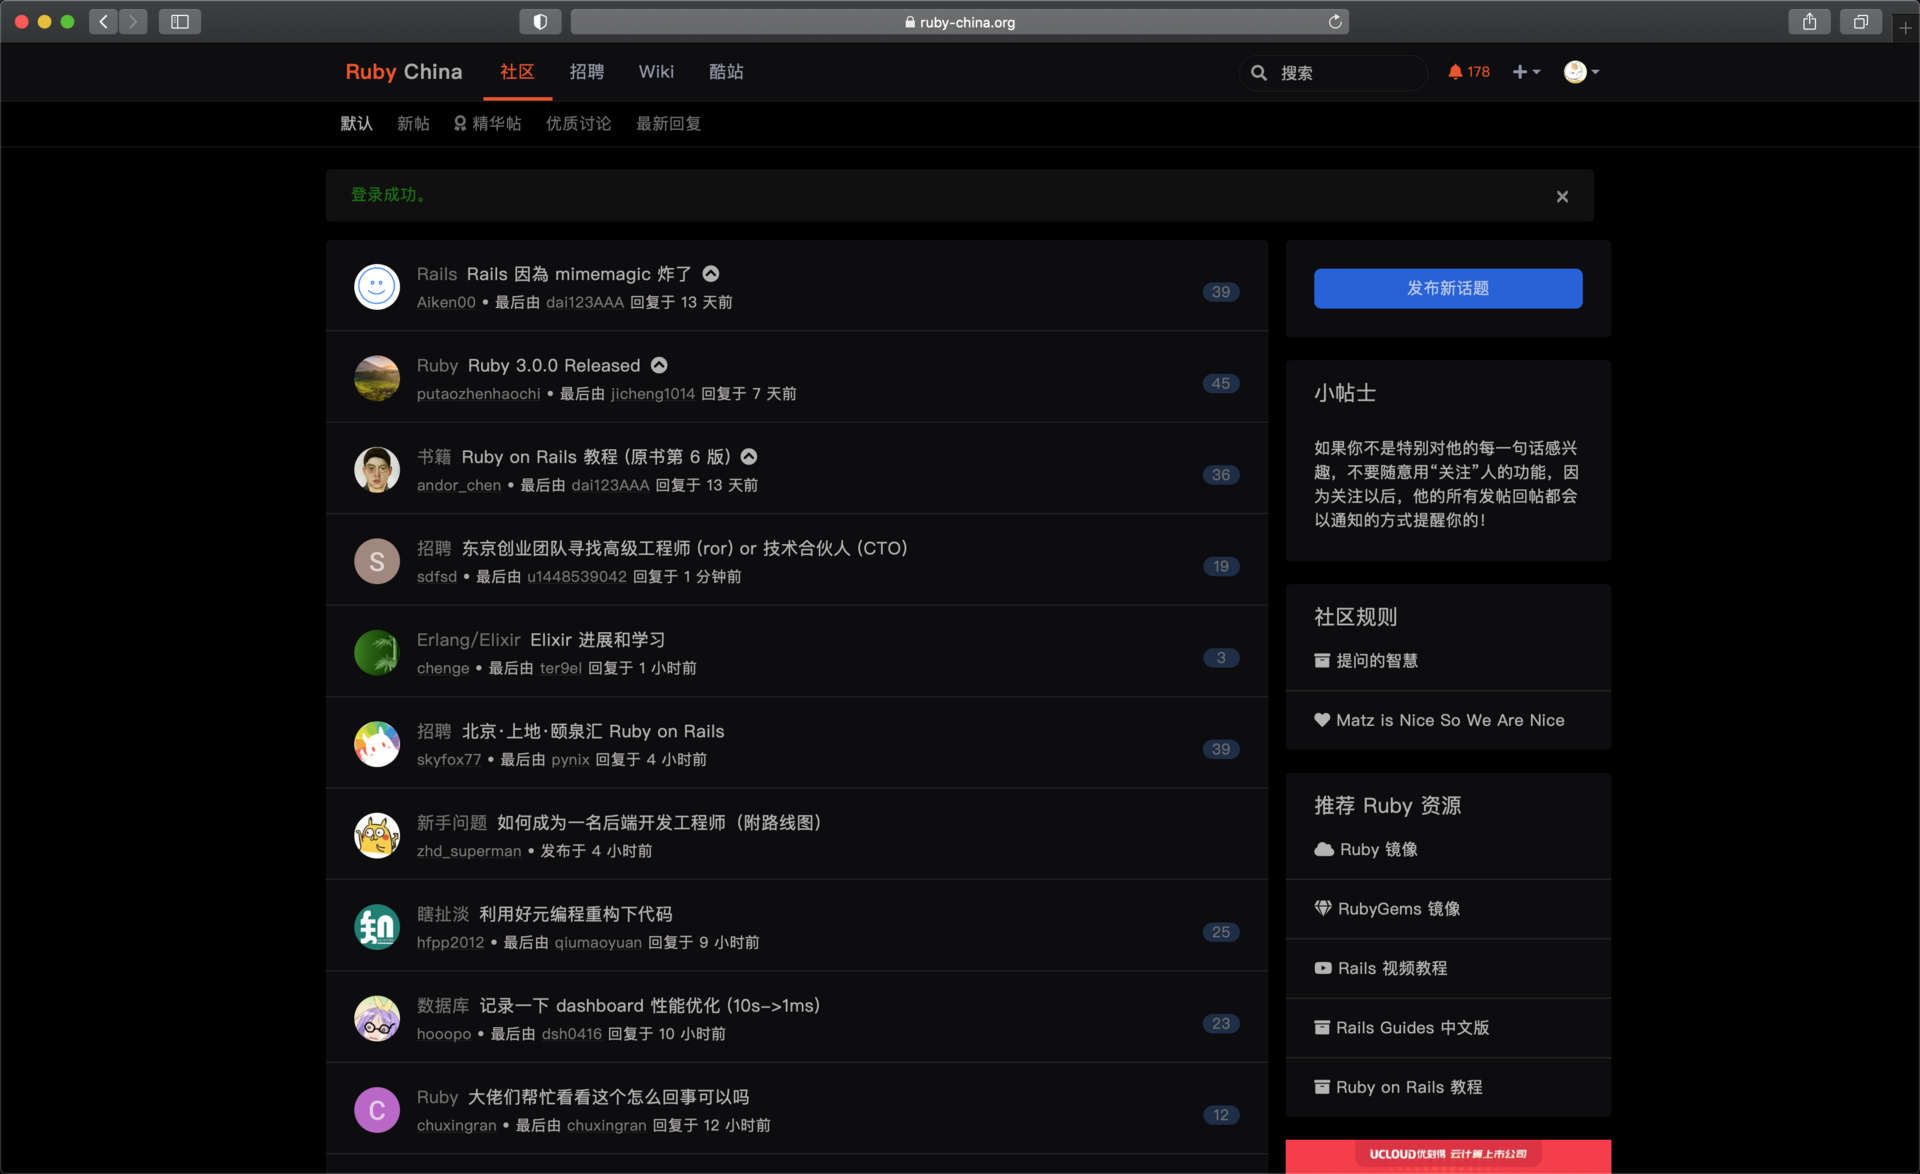Open topic Elixir 进展和学习
Screen dimensions: 1920x1174
pos(597,640)
